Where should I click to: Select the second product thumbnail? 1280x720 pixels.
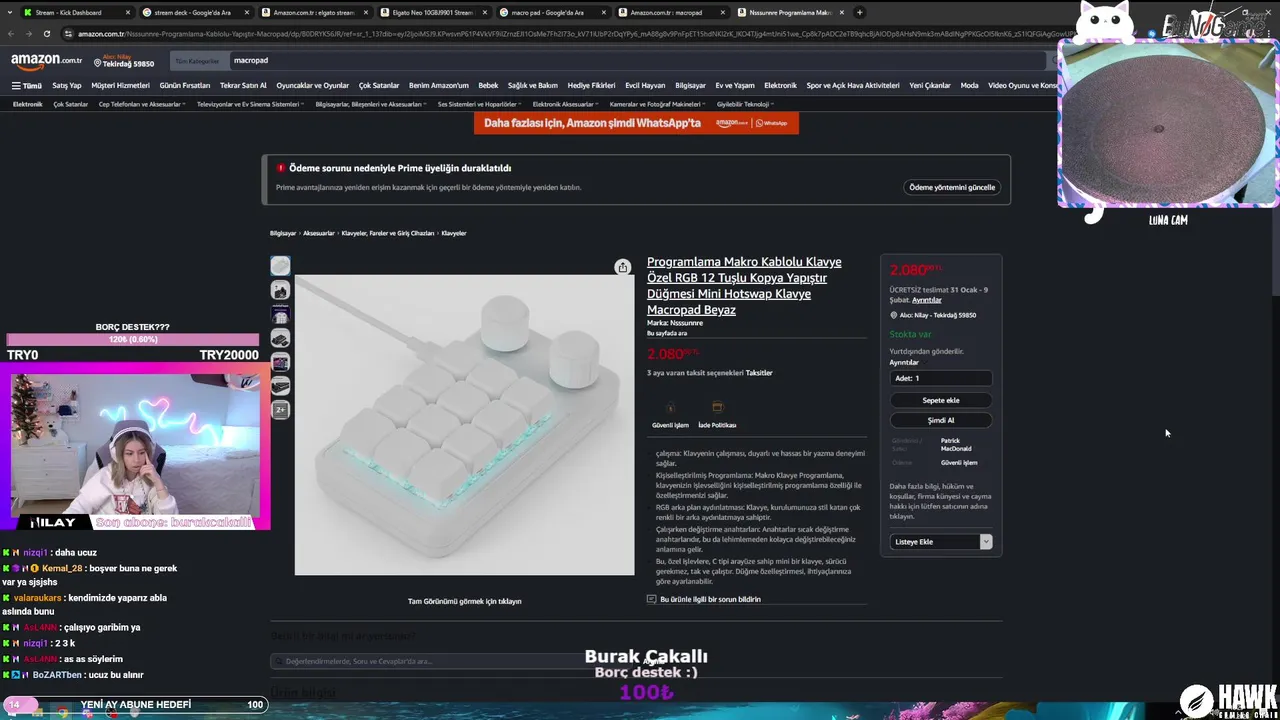click(x=281, y=290)
